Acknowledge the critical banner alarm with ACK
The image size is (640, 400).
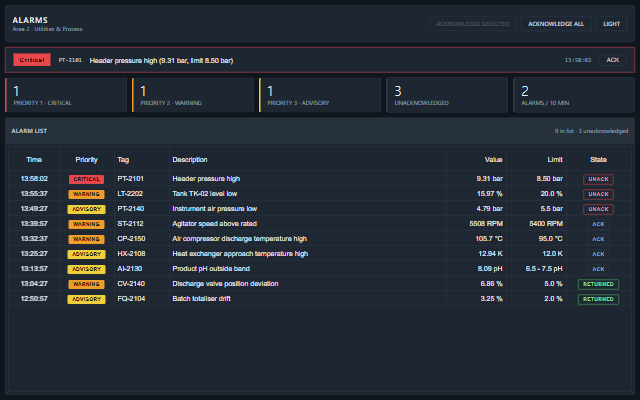pos(613,60)
